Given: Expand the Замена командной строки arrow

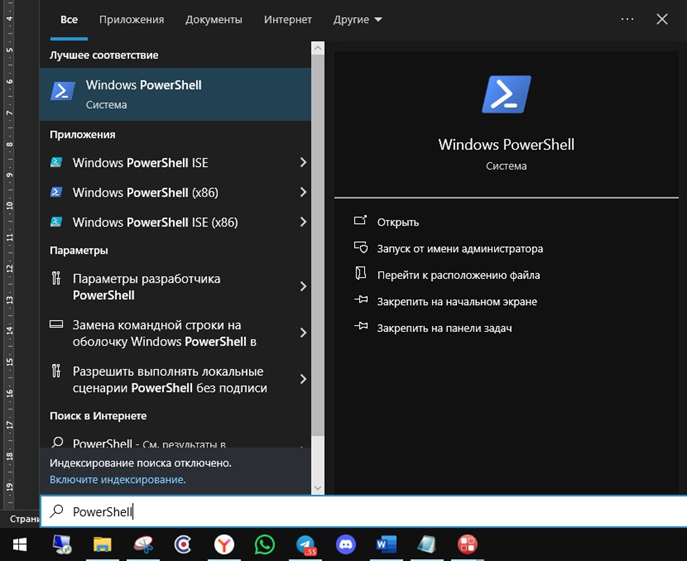Looking at the screenshot, I should pyautogui.click(x=303, y=333).
